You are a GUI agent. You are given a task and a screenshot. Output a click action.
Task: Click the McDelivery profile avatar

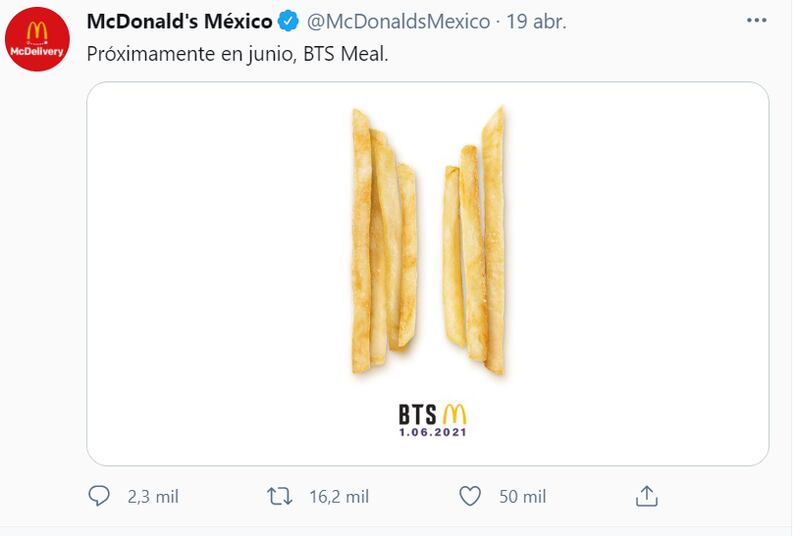pyautogui.click(x=37, y=39)
